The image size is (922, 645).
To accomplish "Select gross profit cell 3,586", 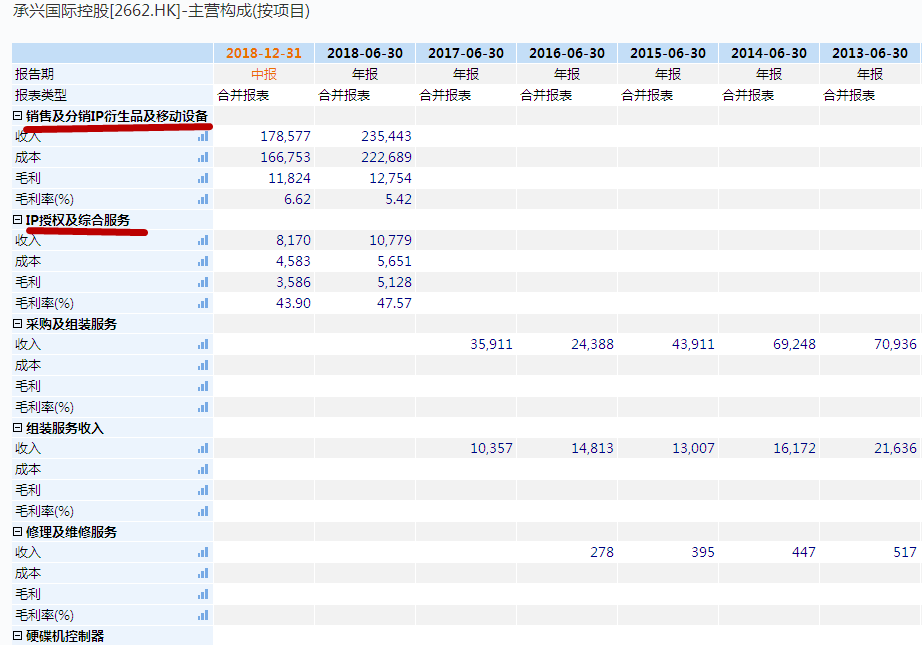I will [293, 282].
